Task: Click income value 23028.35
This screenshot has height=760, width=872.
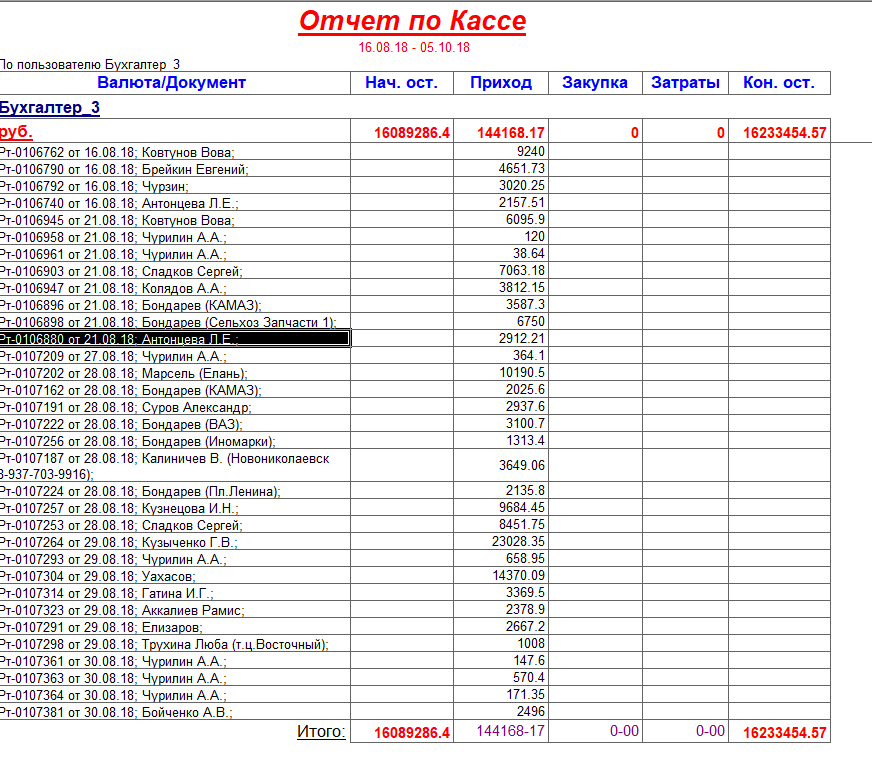Action: pyautogui.click(x=518, y=542)
